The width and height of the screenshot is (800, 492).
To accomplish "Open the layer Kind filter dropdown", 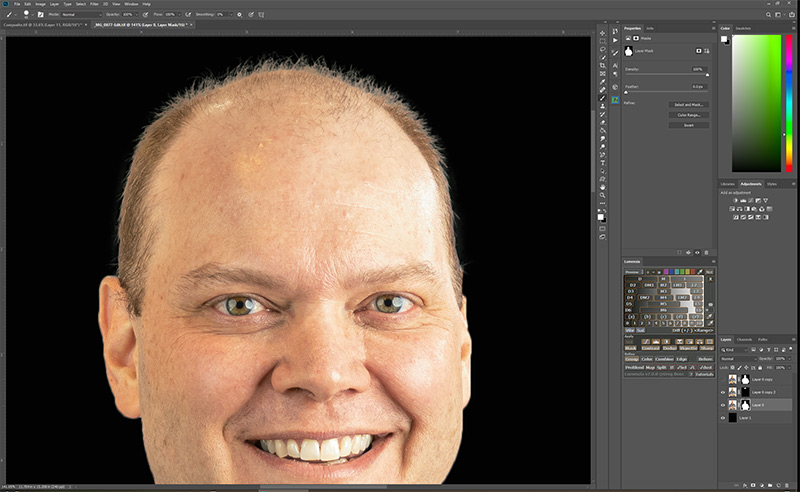I will [x=734, y=350].
